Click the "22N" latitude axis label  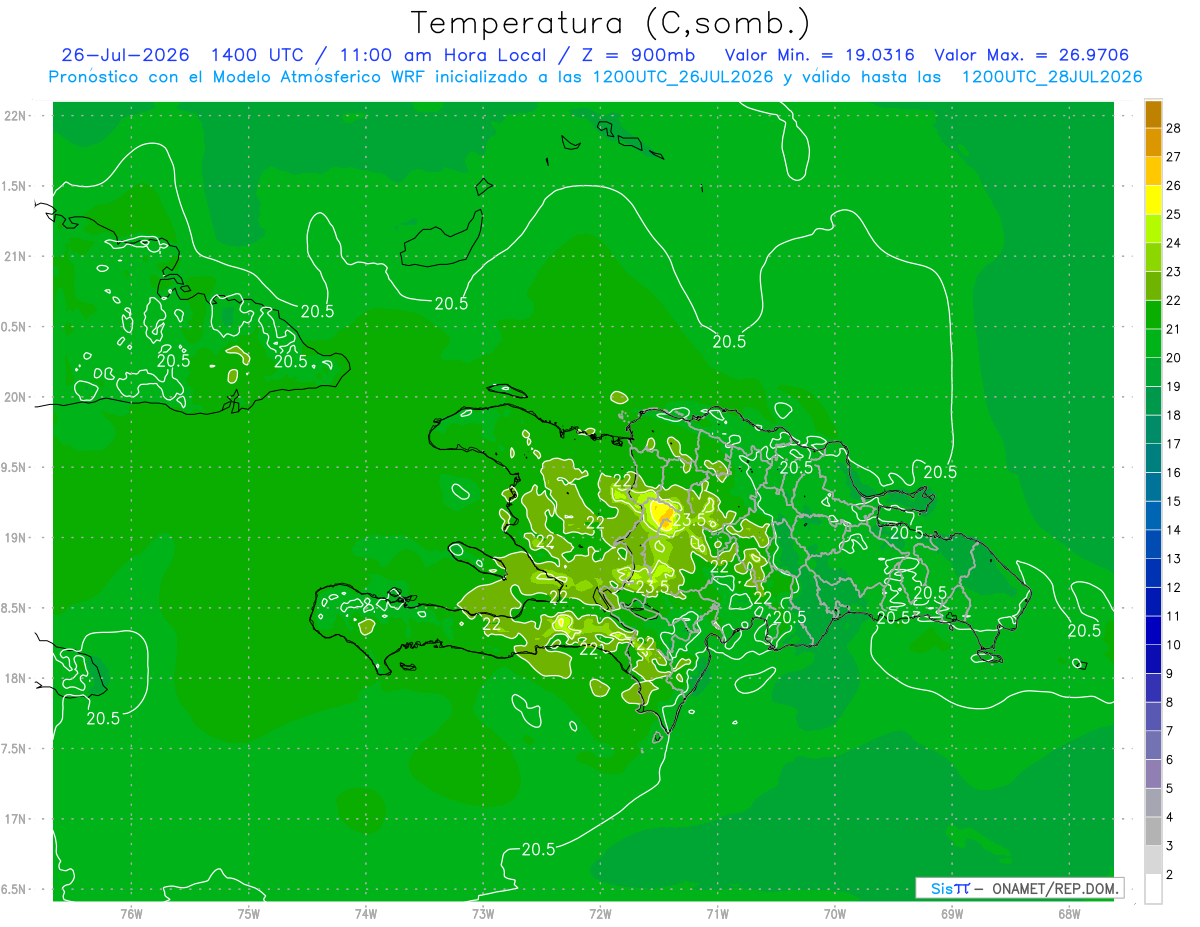point(15,116)
